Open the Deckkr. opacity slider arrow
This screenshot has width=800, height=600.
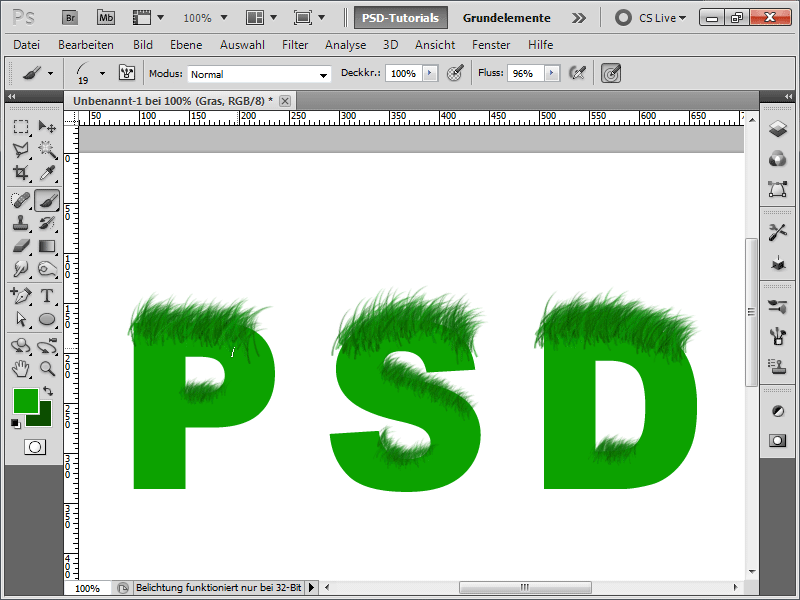click(430, 73)
